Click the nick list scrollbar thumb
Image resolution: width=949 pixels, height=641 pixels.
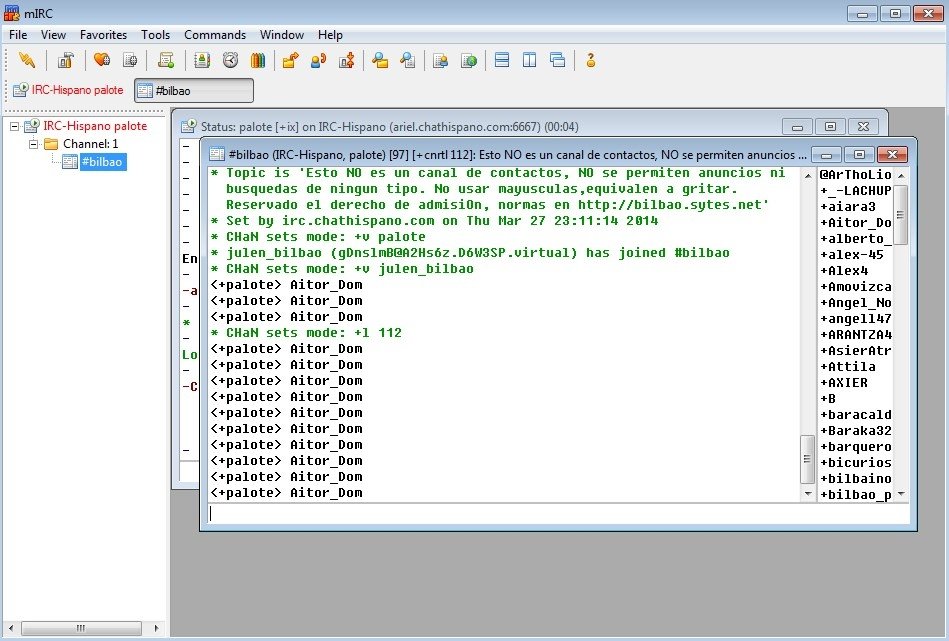(901, 214)
